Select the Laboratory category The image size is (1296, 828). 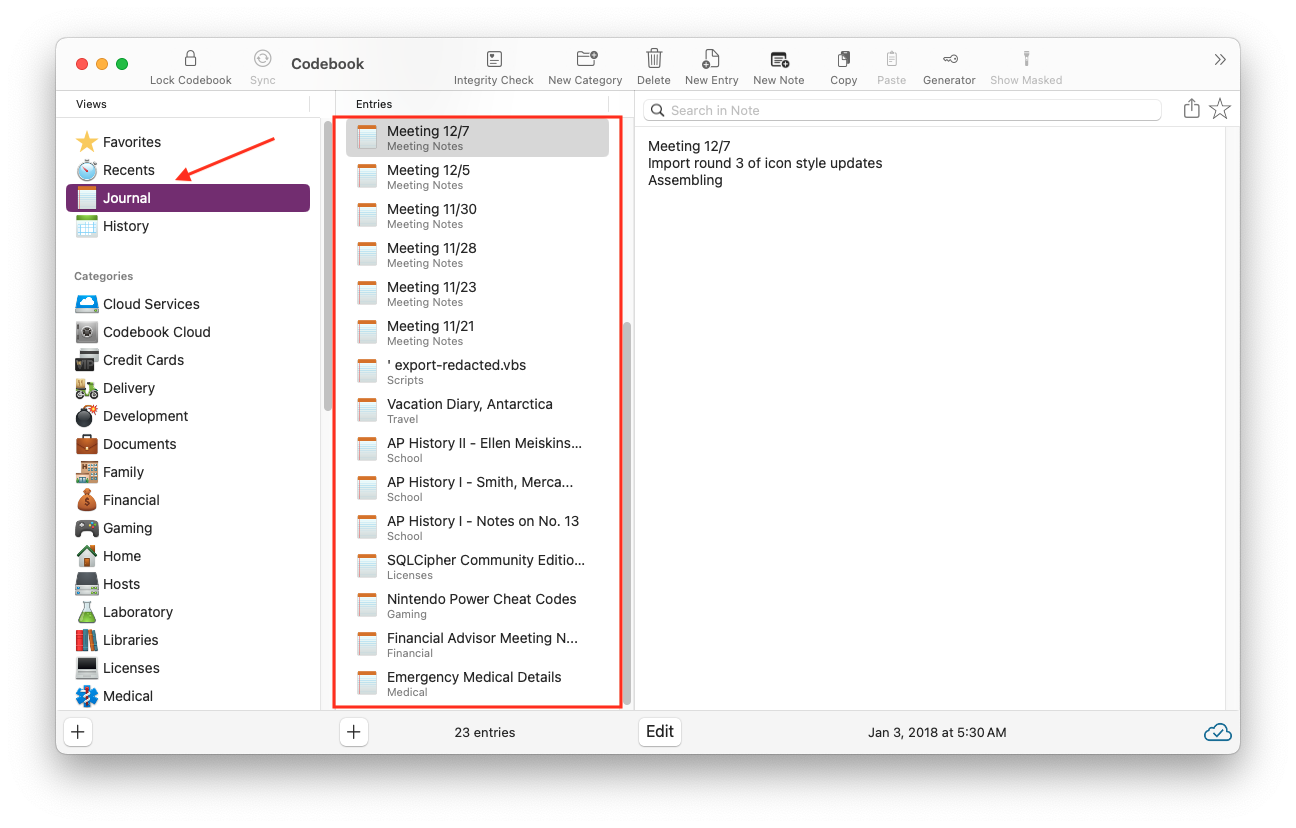188,612
